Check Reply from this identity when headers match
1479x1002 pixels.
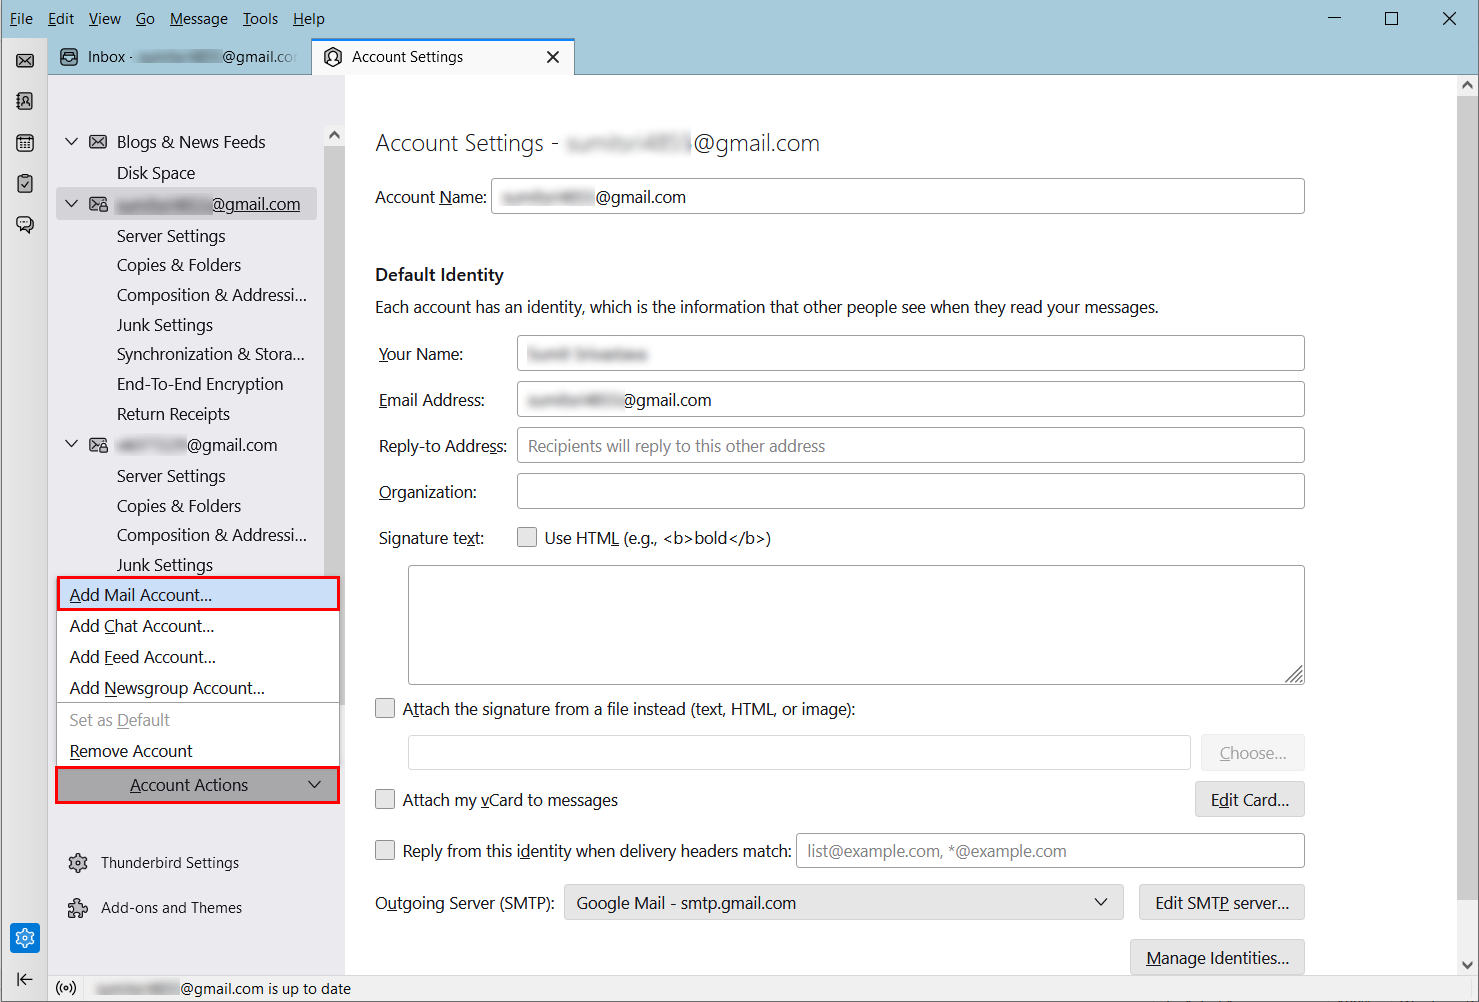385,850
